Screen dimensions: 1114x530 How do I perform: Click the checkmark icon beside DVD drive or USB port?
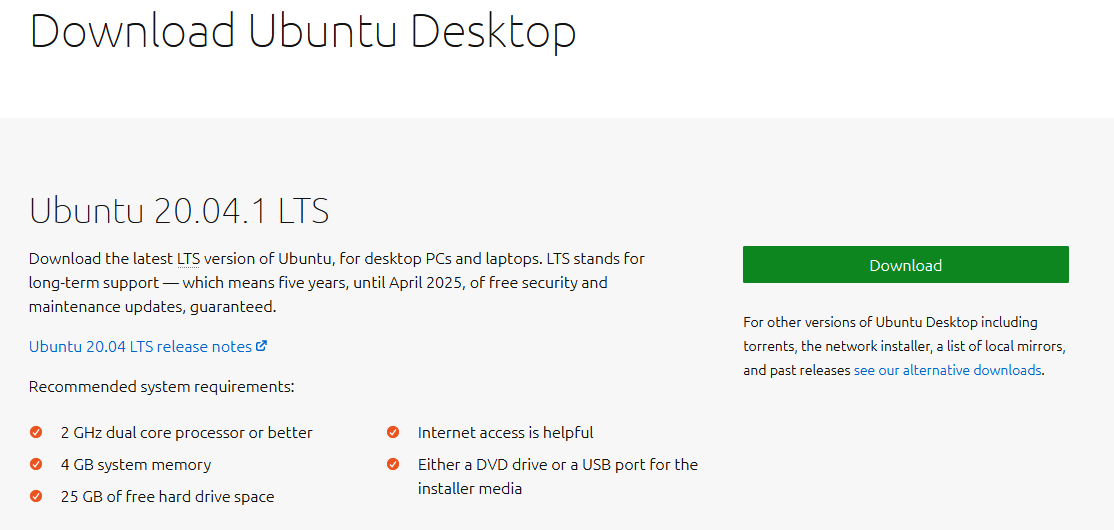tap(393, 464)
